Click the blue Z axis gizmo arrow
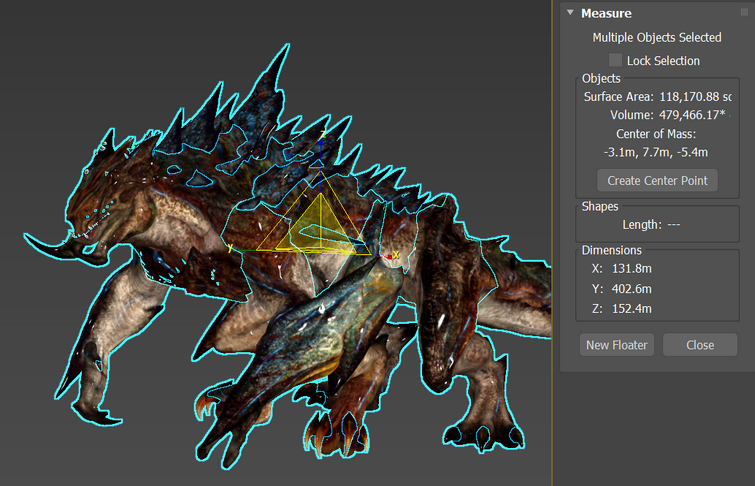This screenshot has height=486, width=755. pos(320,144)
